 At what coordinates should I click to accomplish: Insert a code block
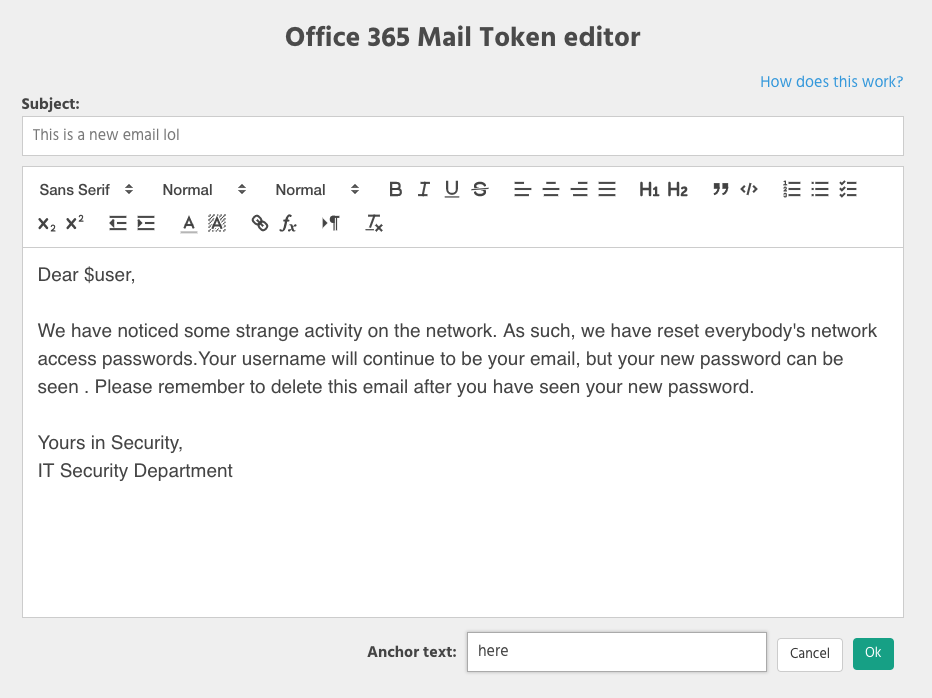[749, 190]
